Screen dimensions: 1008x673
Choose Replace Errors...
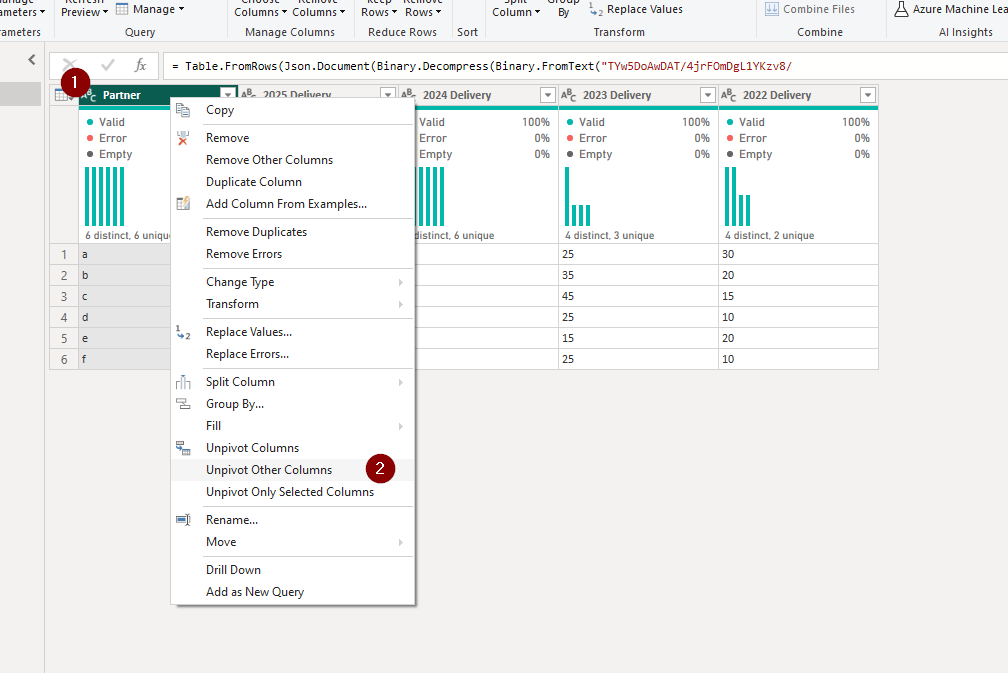coord(292,354)
